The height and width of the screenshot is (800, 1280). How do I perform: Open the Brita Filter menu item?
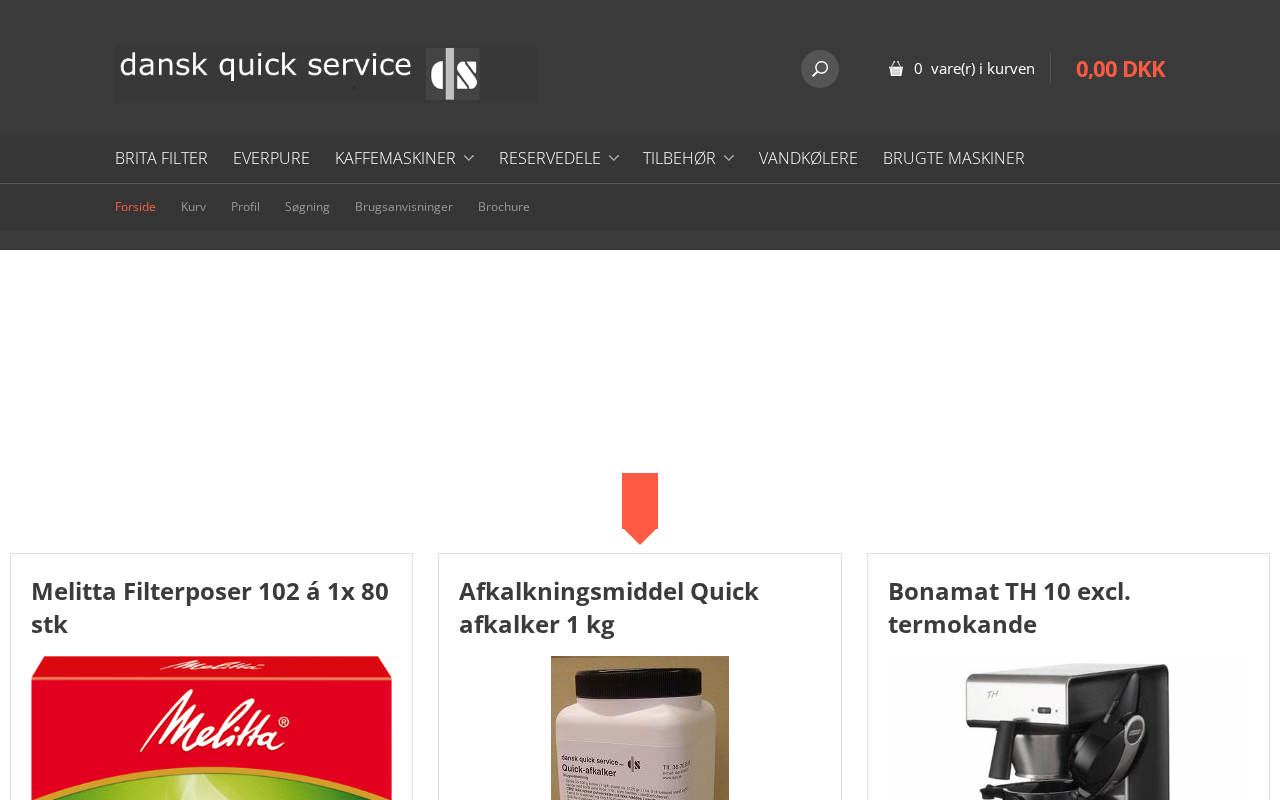(x=161, y=158)
